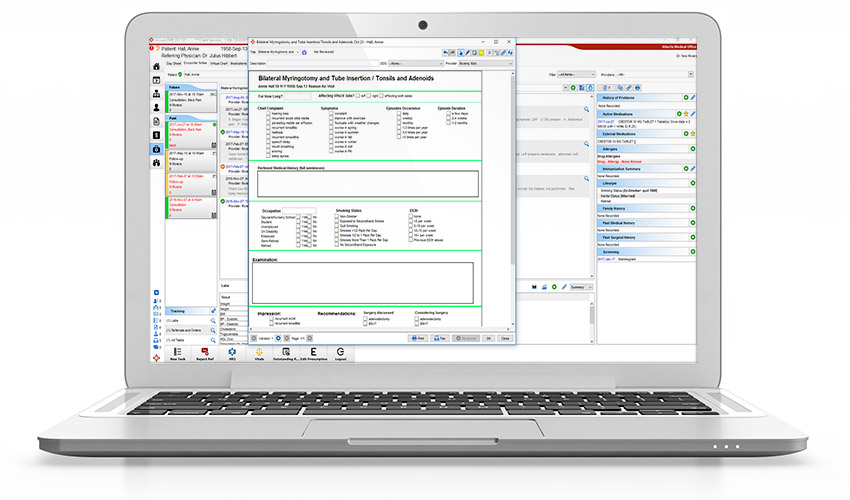This screenshot has height=500, width=850.
Task: Click the Fax button in form window
Action: click(439, 338)
